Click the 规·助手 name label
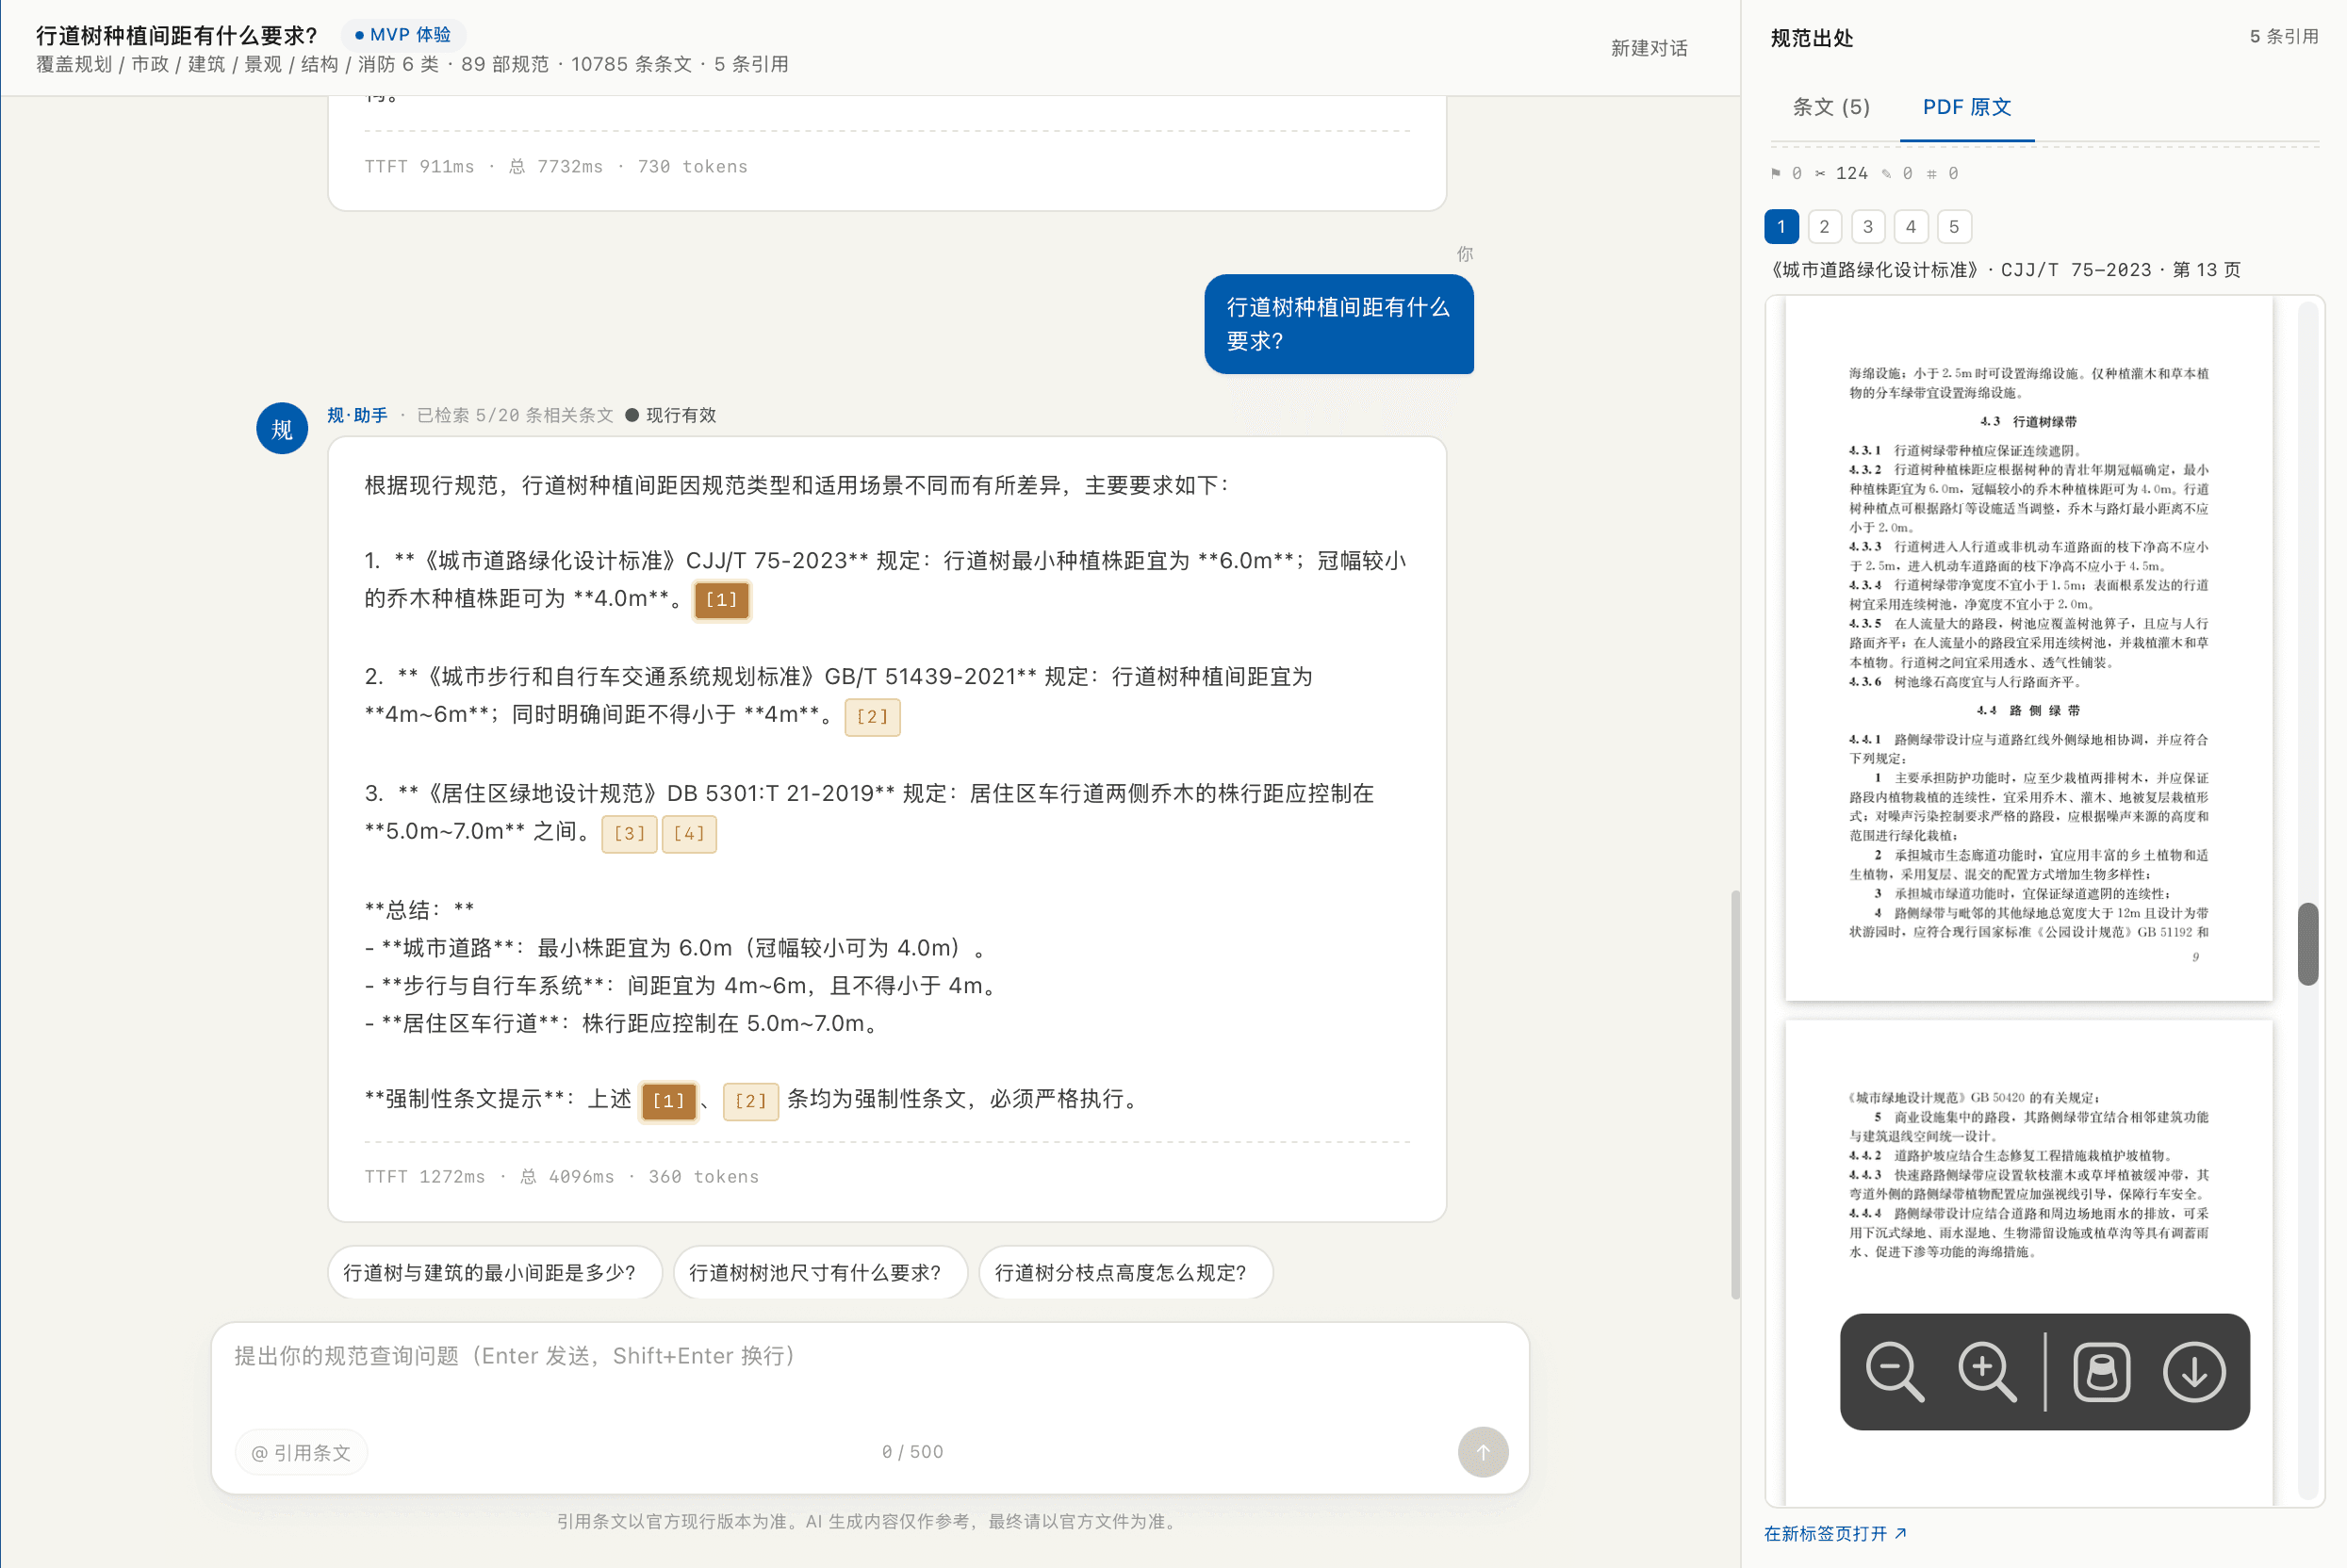Viewport: 2347px width, 1568px height. tap(357, 415)
